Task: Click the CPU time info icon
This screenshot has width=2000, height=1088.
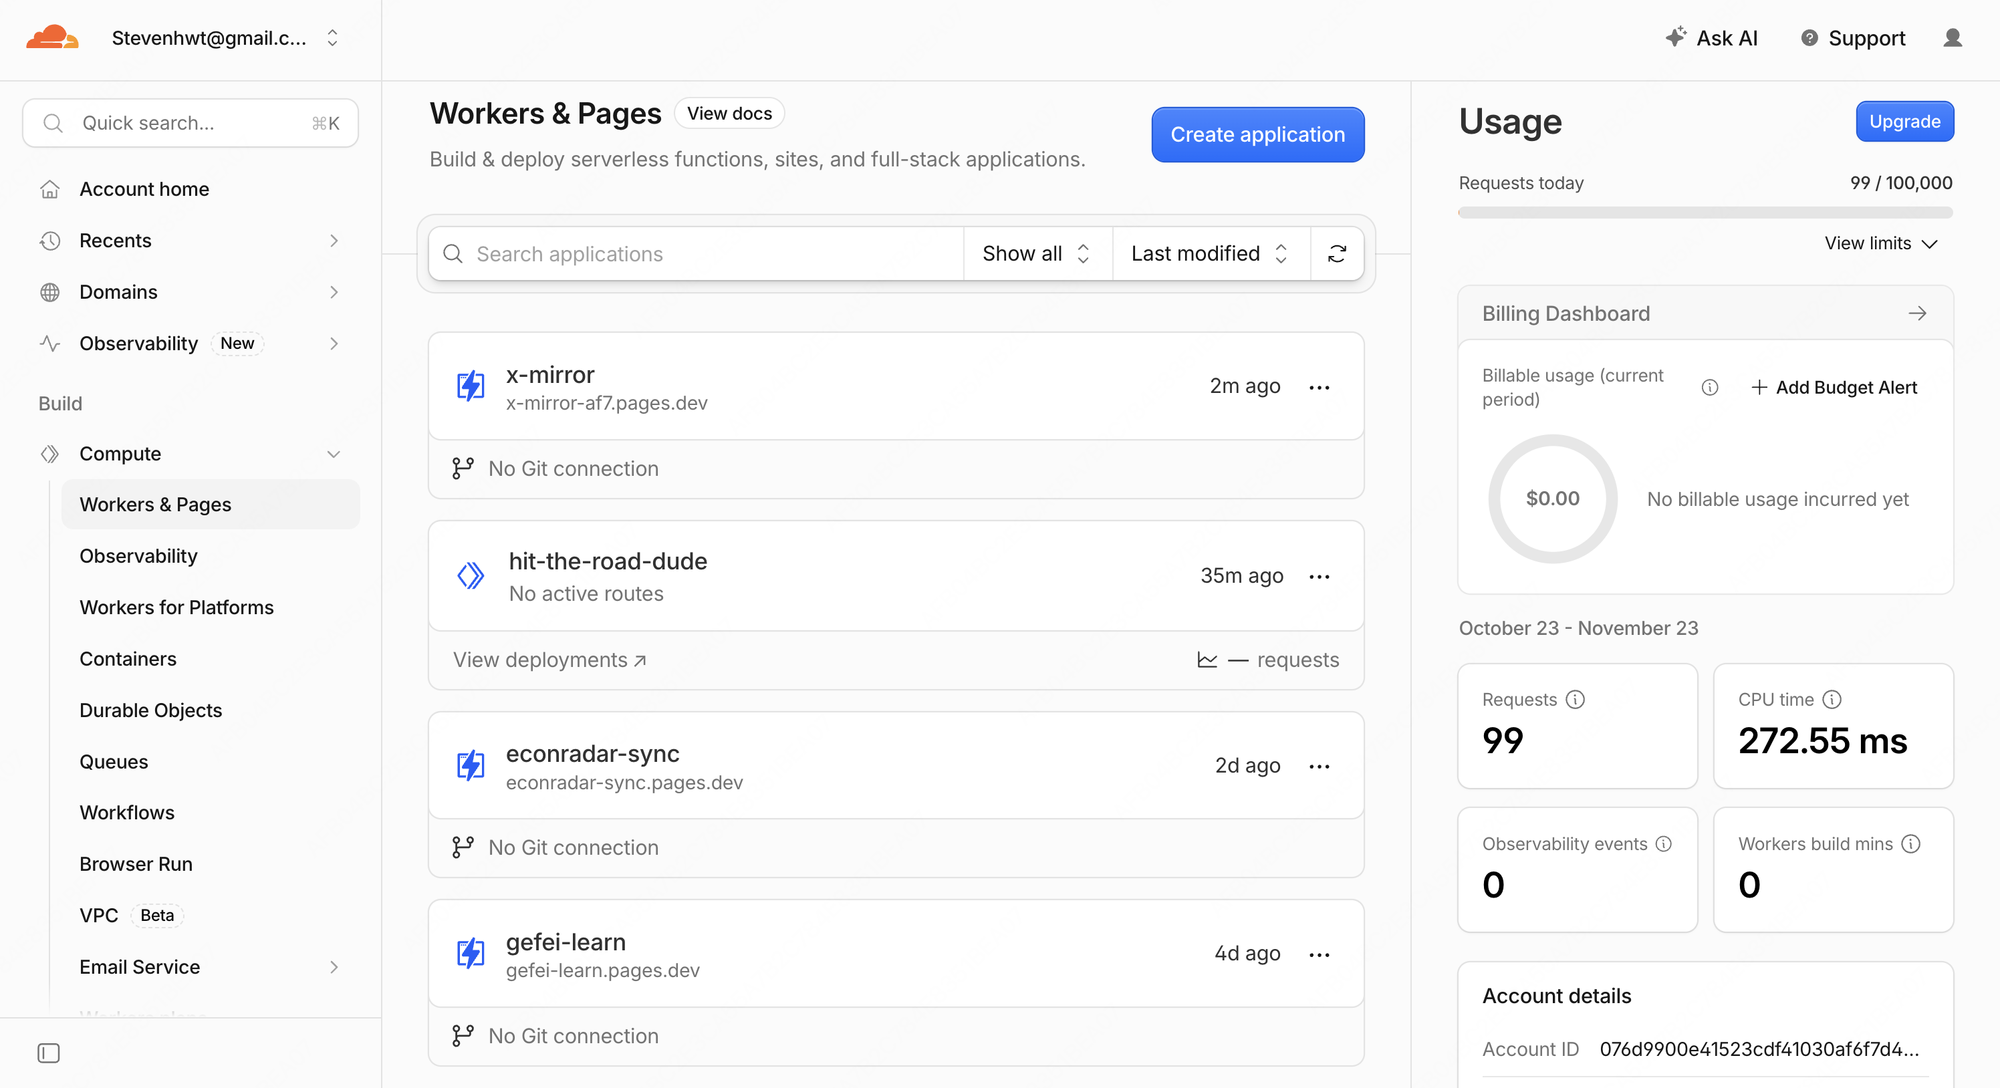Action: [x=1832, y=699]
